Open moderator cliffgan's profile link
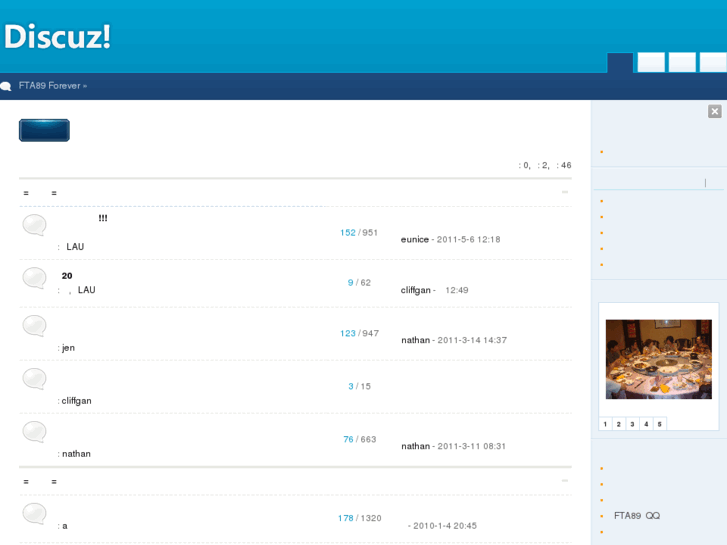Screen dimensions: 727x545 pyautogui.click(x=77, y=401)
